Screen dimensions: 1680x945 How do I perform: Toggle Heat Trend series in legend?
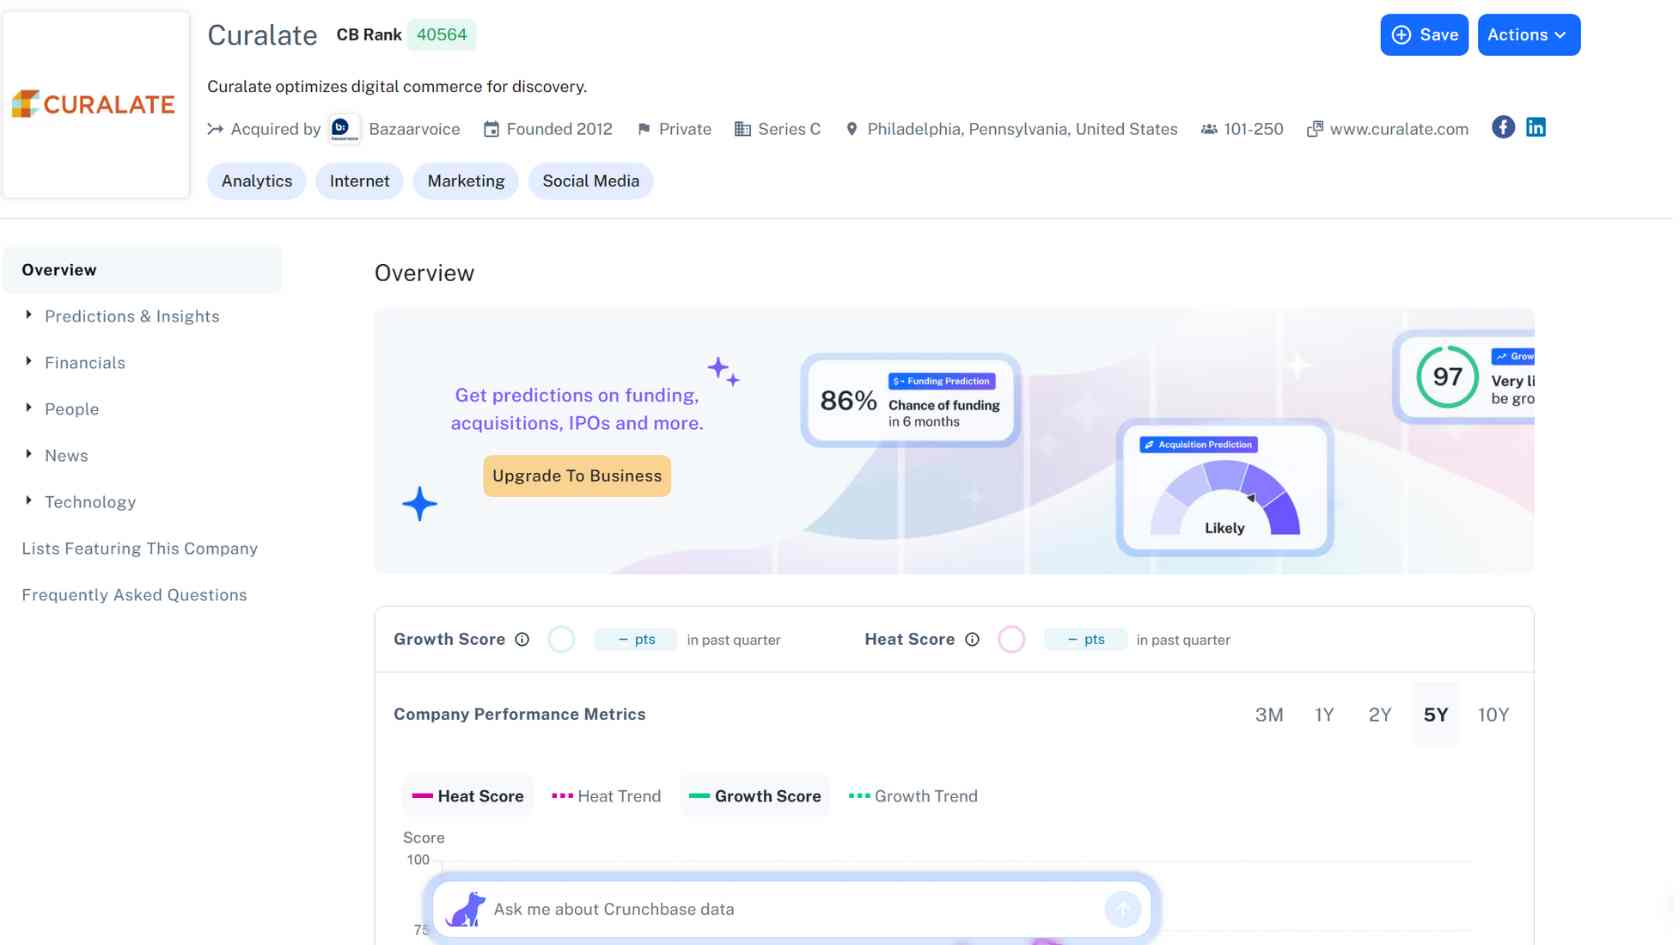(606, 796)
